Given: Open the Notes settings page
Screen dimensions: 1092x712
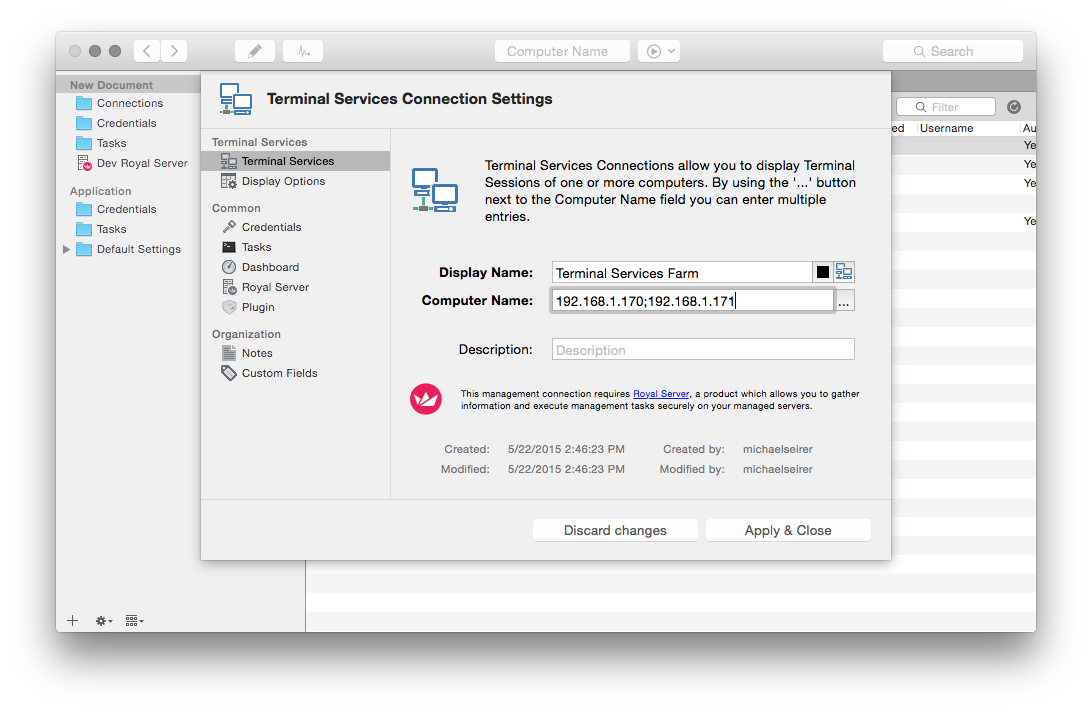Looking at the screenshot, I should [295, 353].
